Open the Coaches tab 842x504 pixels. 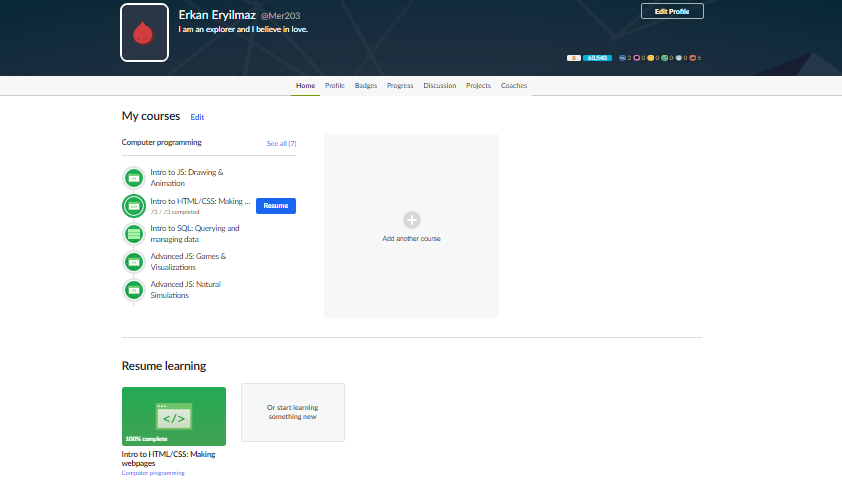pos(514,86)
